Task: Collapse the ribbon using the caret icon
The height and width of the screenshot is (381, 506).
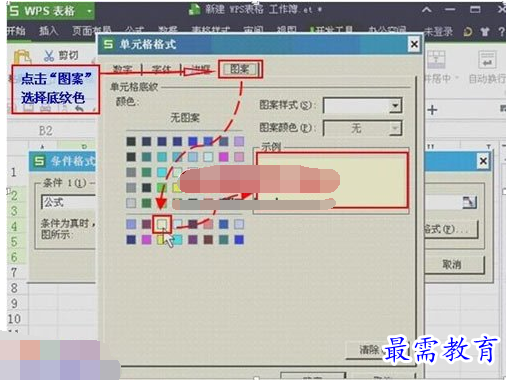Action: pos(427,10)
